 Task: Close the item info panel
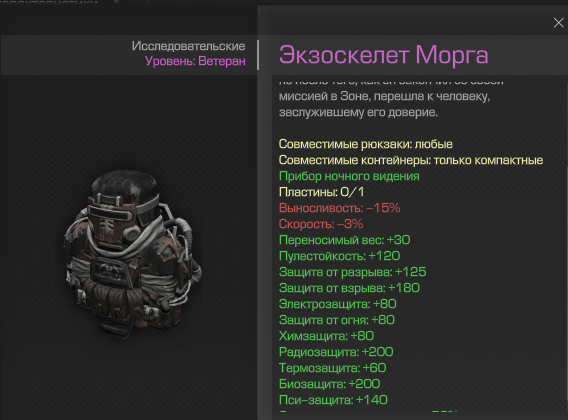[x=558, y=23]
